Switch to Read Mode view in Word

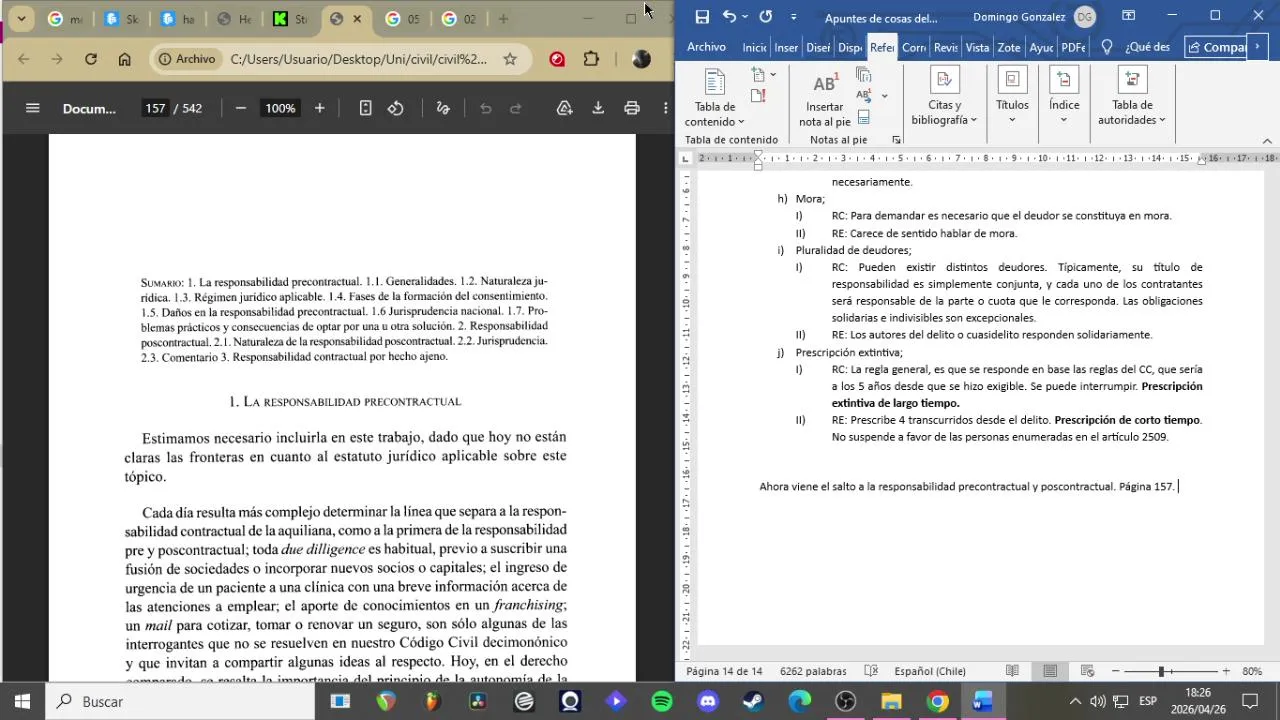click(x=1013, y=672)
